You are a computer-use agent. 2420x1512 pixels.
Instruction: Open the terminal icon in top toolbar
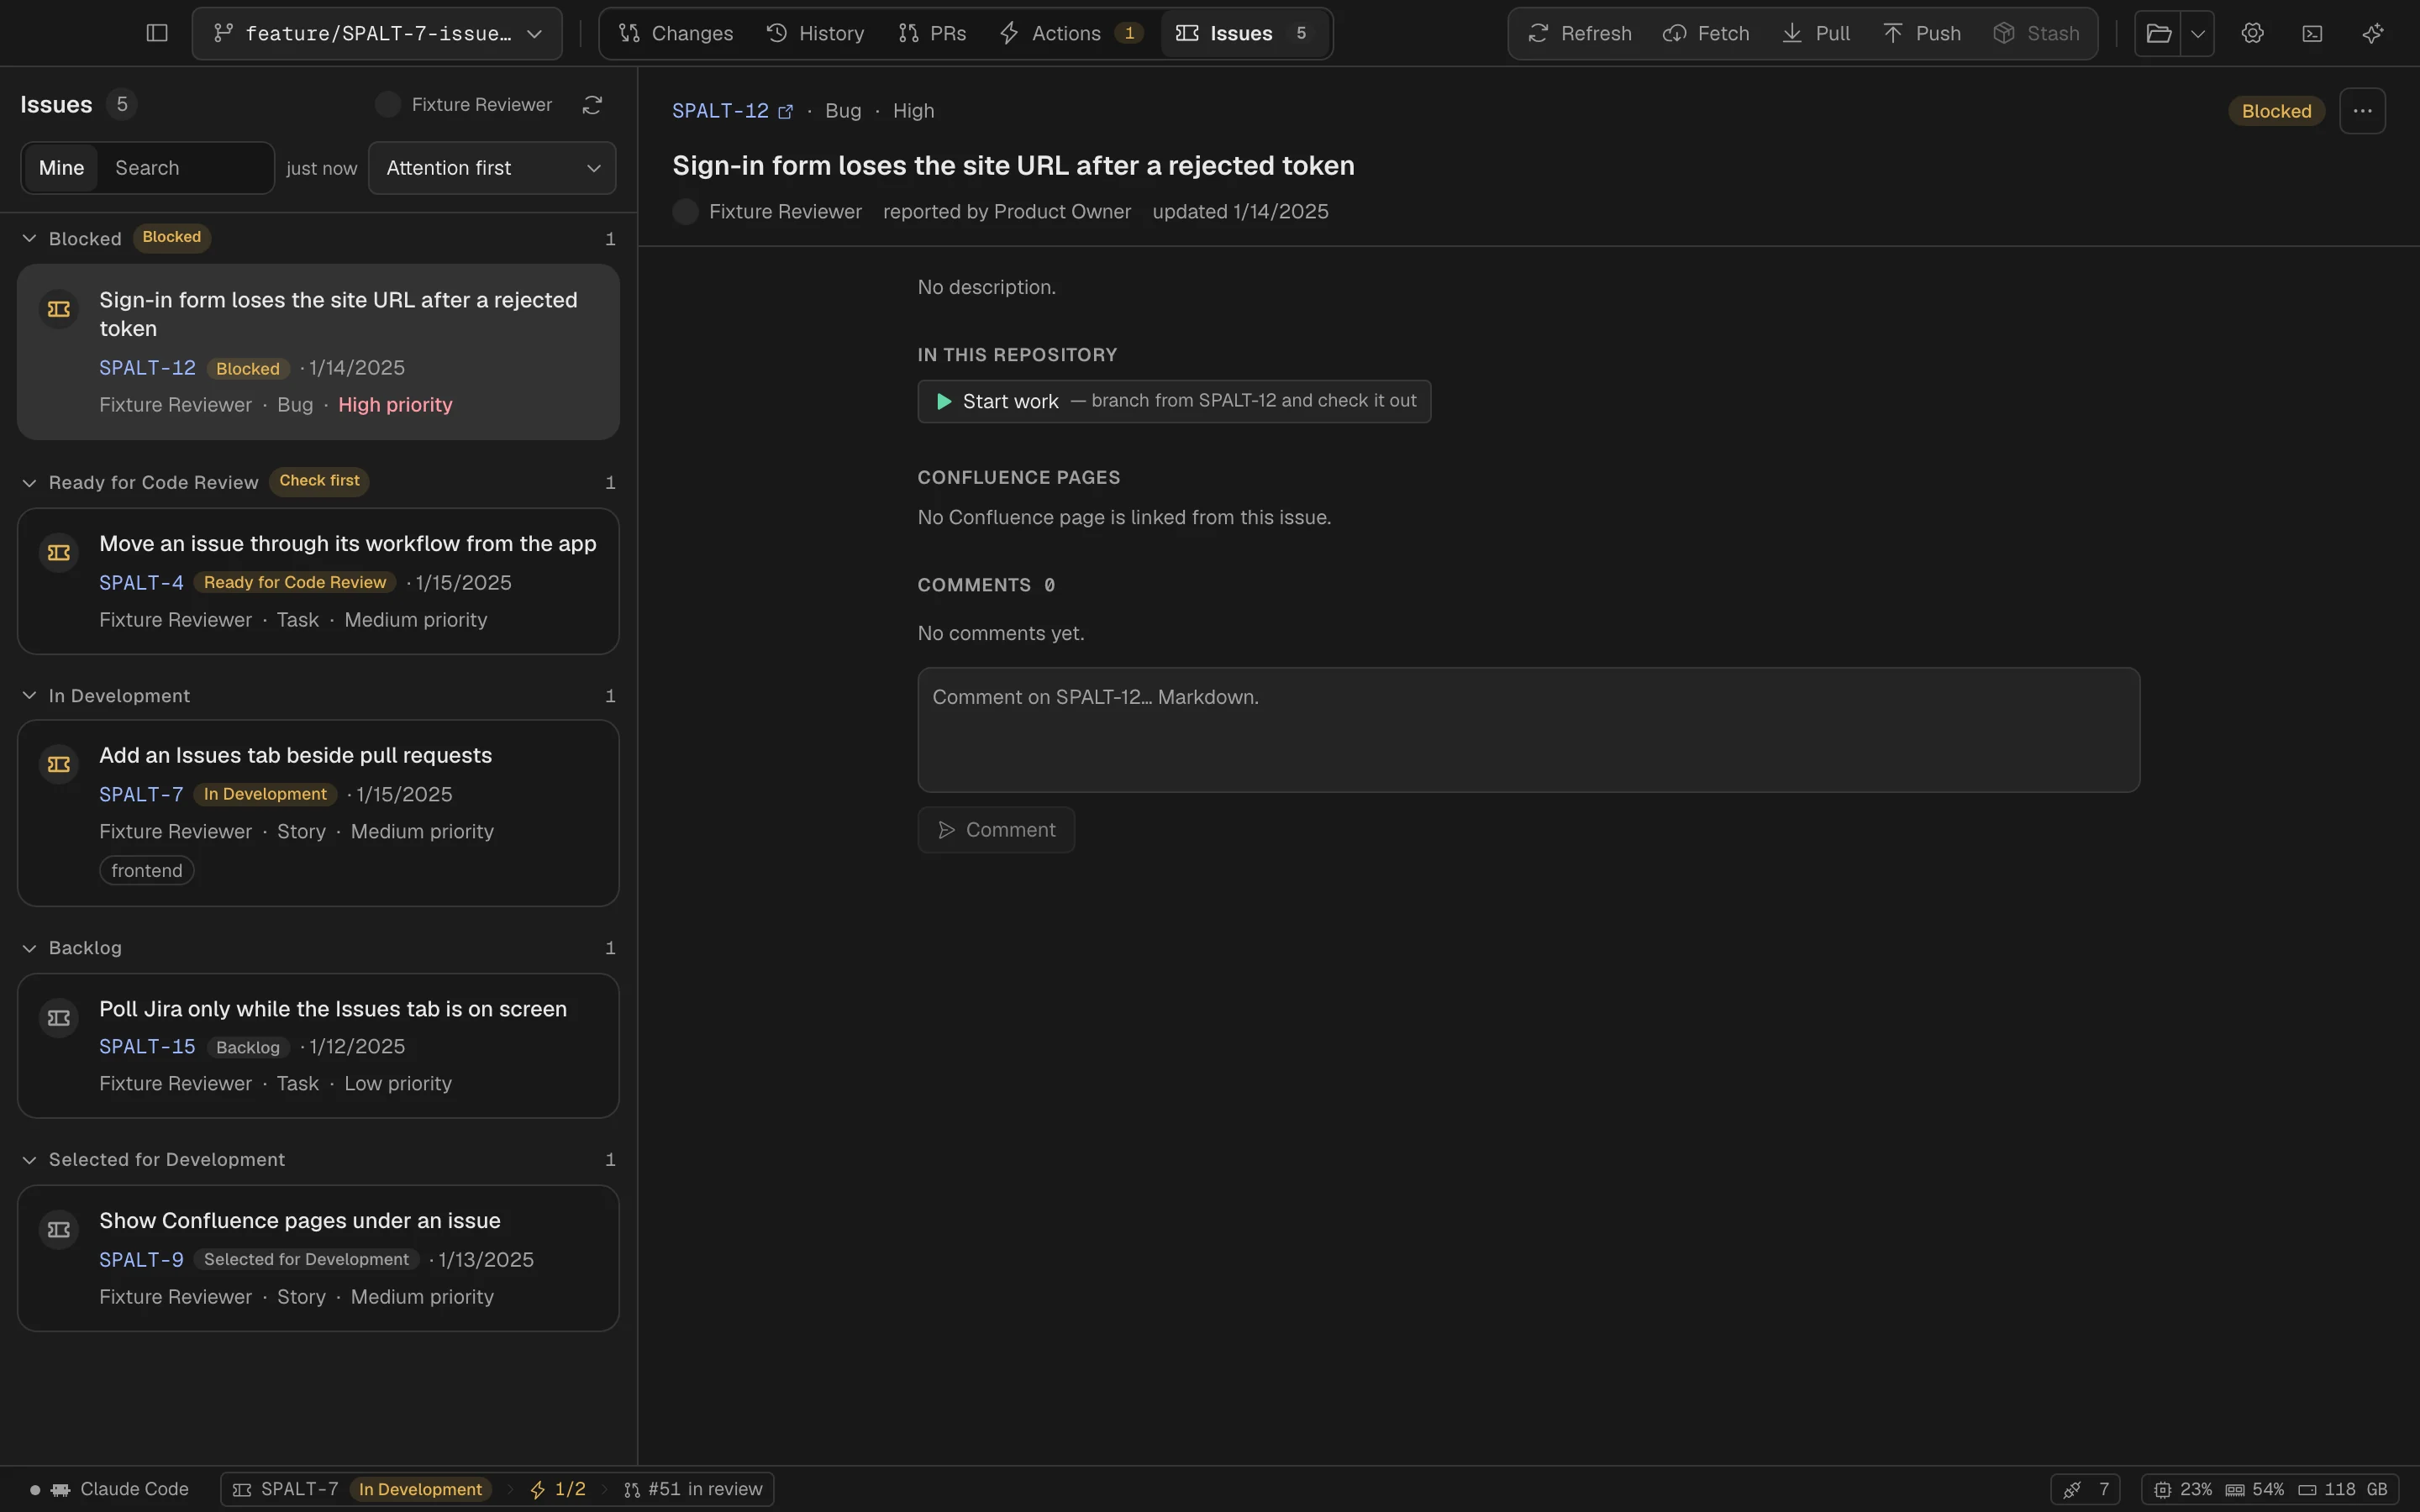(2312, 33)
